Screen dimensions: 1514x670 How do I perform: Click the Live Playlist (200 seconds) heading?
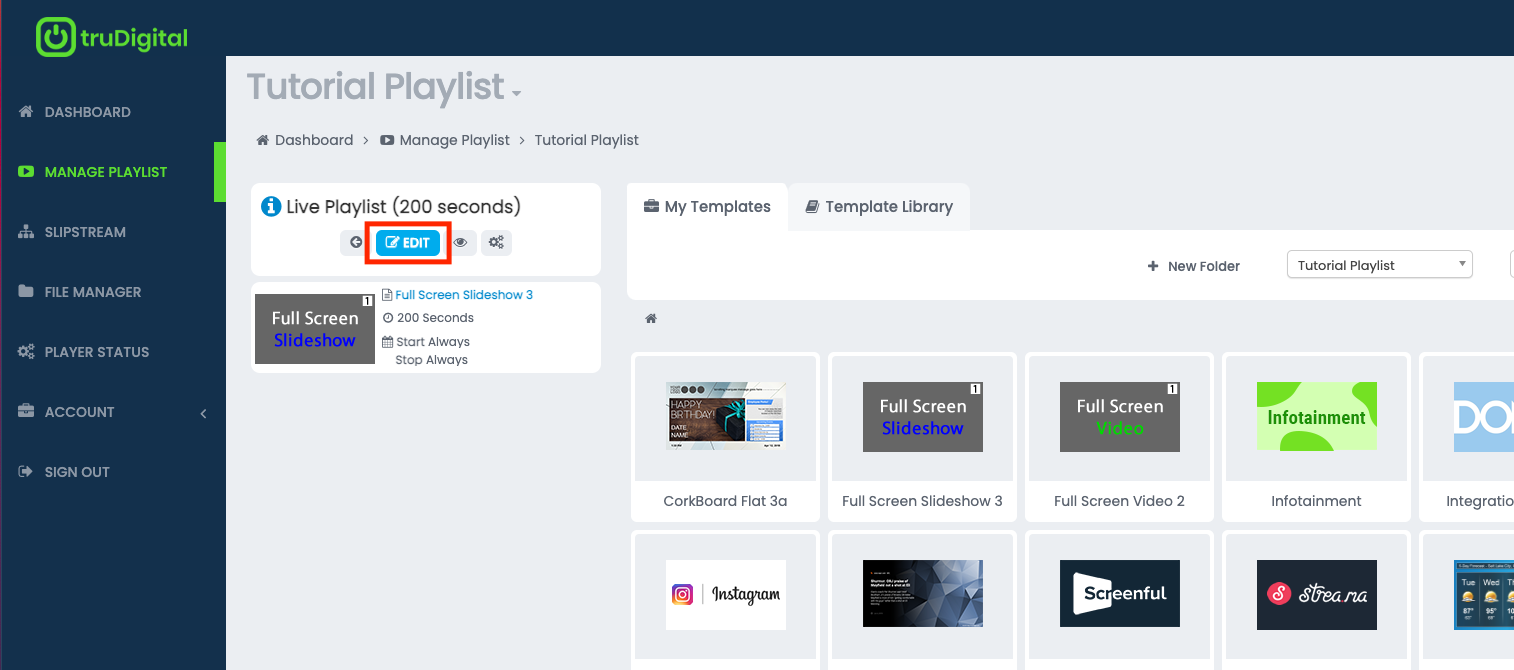(403, 207)
